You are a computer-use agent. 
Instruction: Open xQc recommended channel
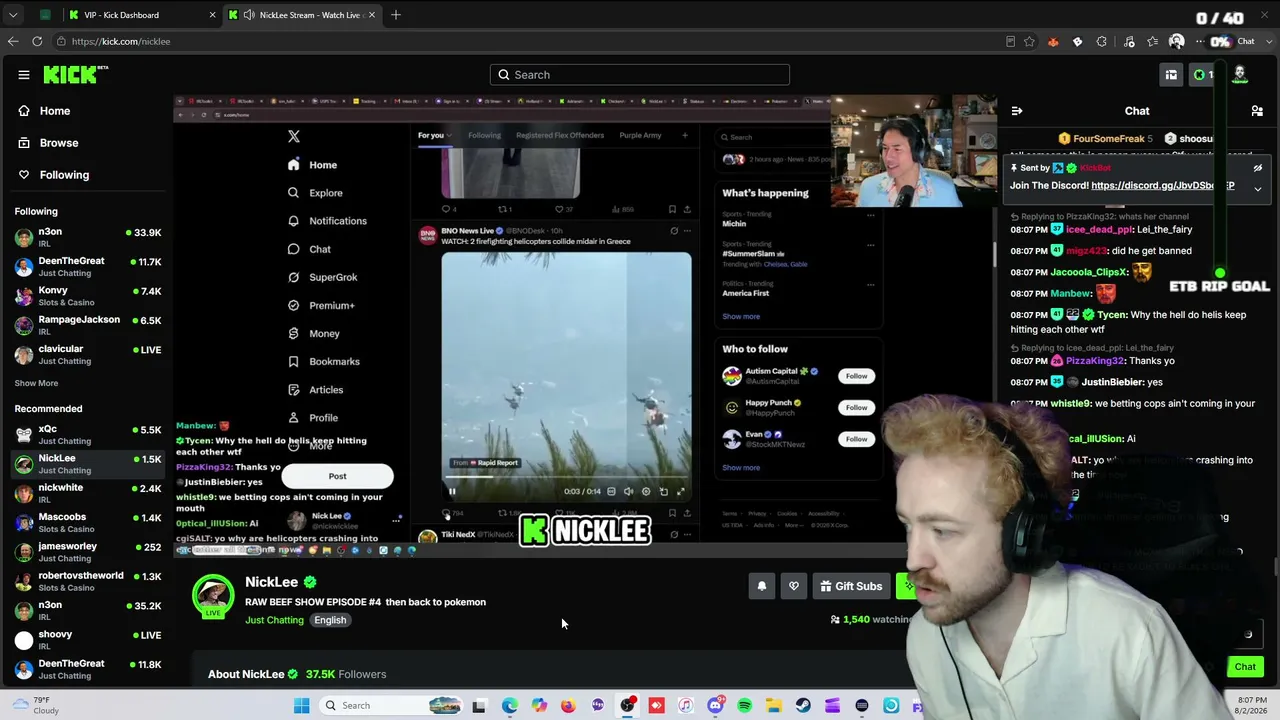88,435
